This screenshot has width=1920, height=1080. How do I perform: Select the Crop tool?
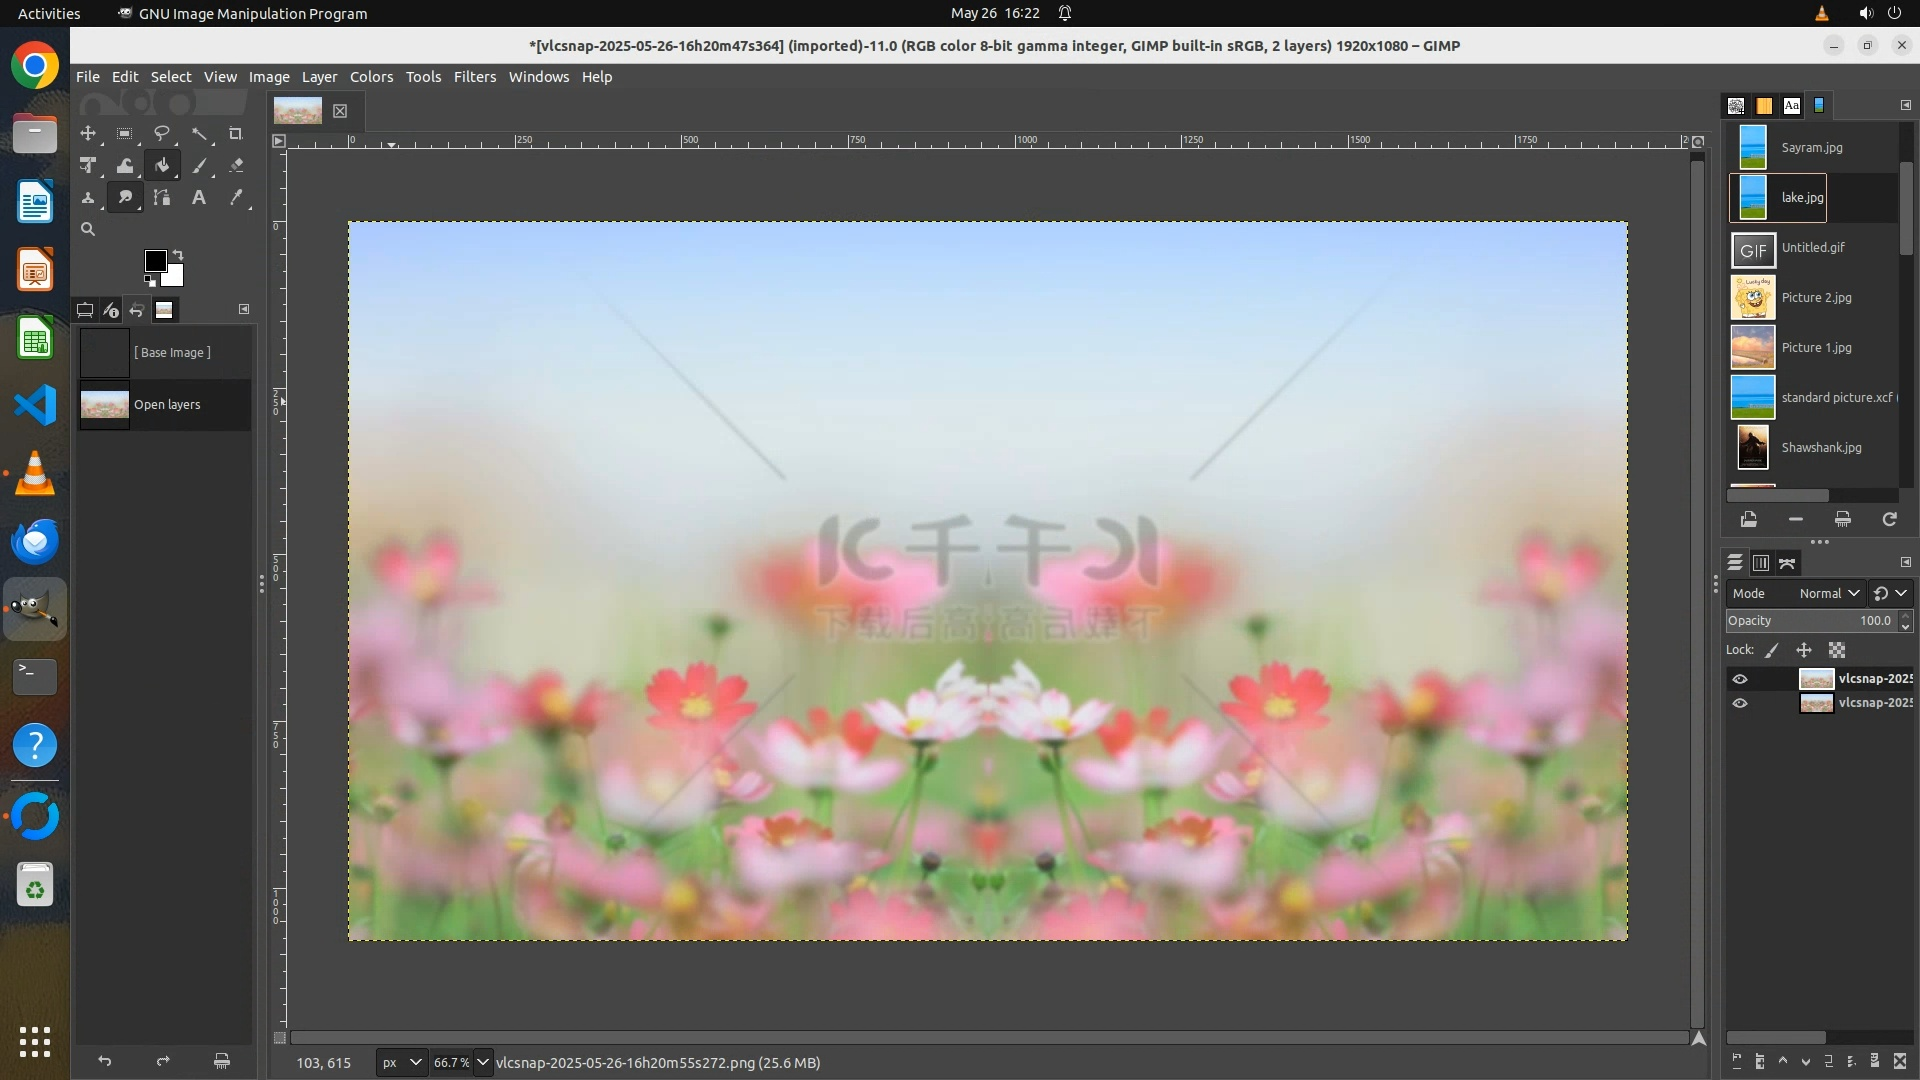(236, 134)
